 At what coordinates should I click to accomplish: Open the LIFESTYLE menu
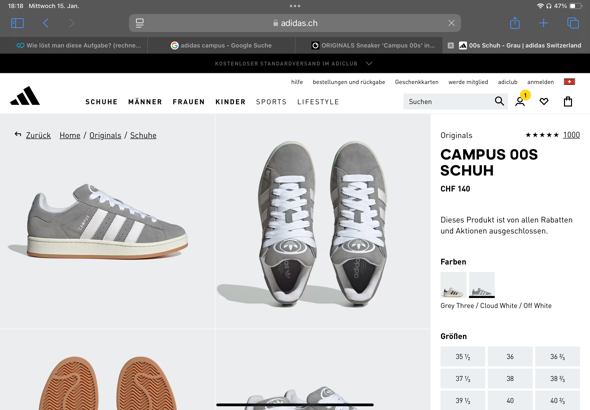(x=318, y=102)
